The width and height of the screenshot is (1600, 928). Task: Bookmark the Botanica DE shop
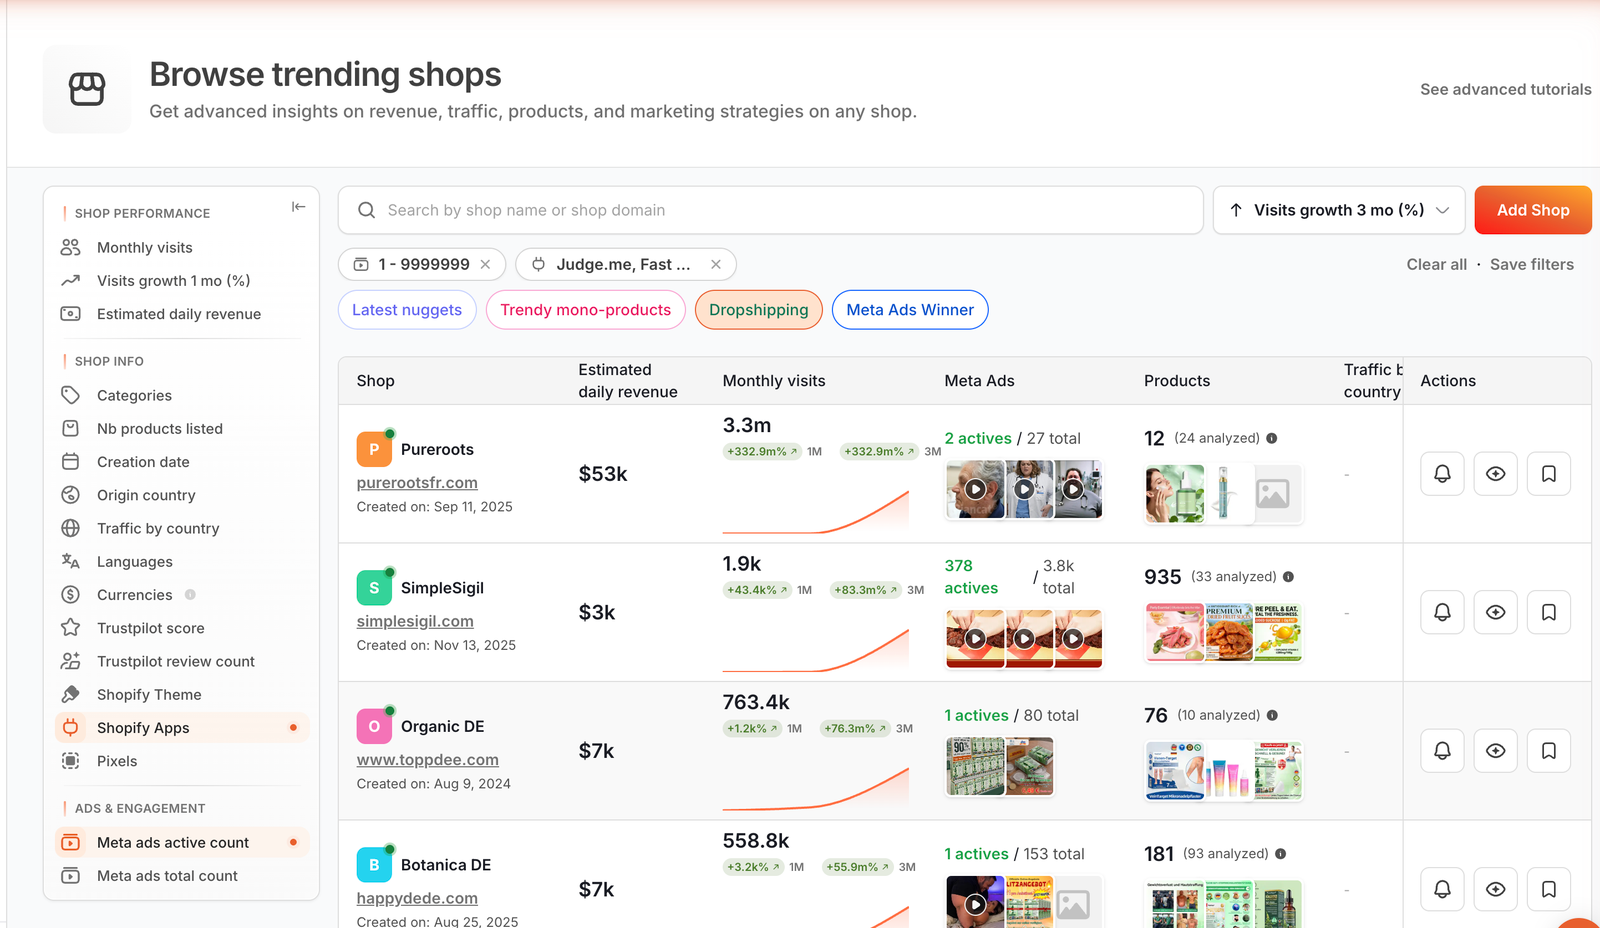point(1548,889)
